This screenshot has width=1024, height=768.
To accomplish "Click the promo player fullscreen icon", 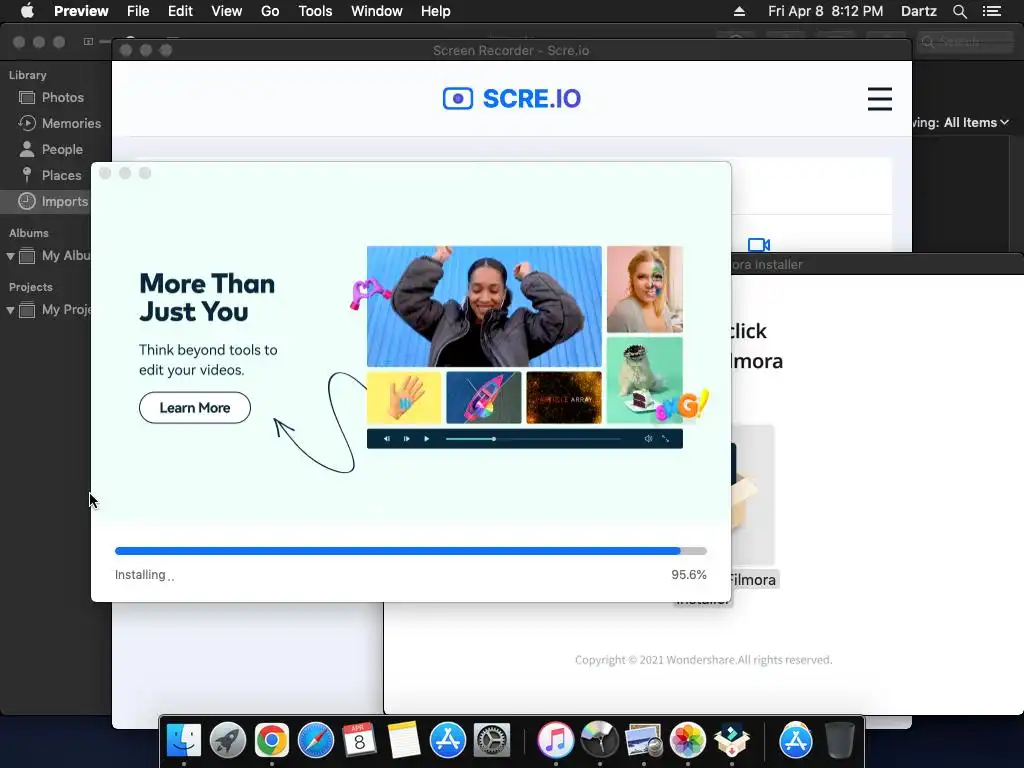I will (x=665, y=439).
